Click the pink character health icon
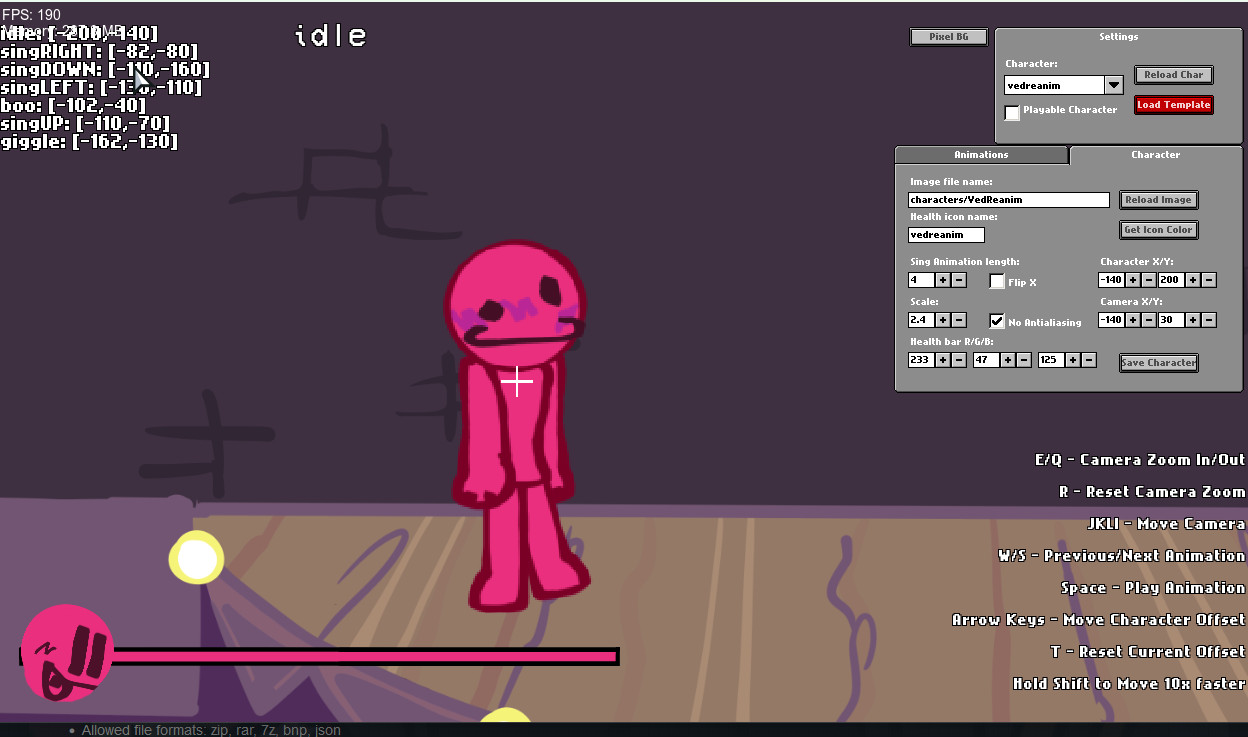This screenshot has height=737, width=1248. [x=67, y=652]
